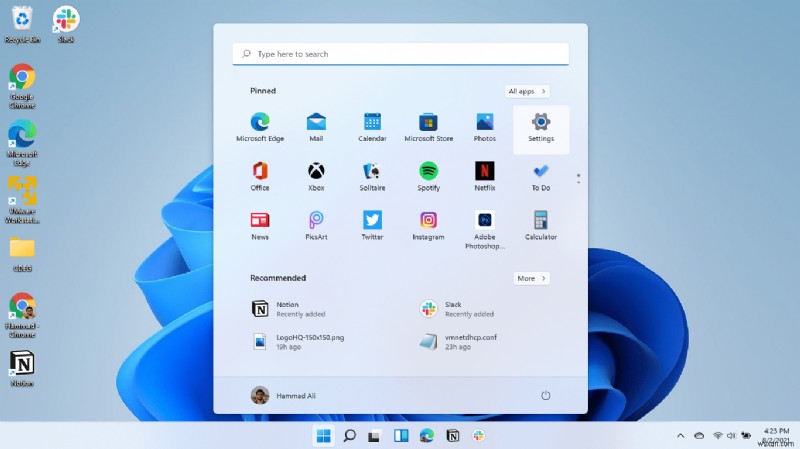Click the Wi-Fi network tray icon
The width and height of the screenshot is (800, 449).
click(x=717, y=436)
